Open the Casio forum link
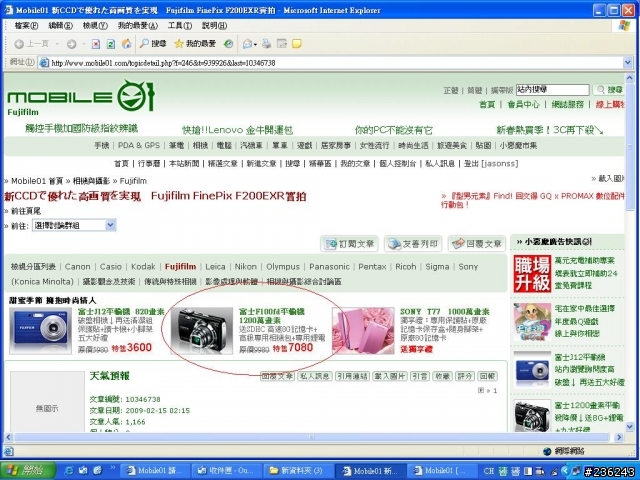640x480 pixels. [x=111, y=267]
